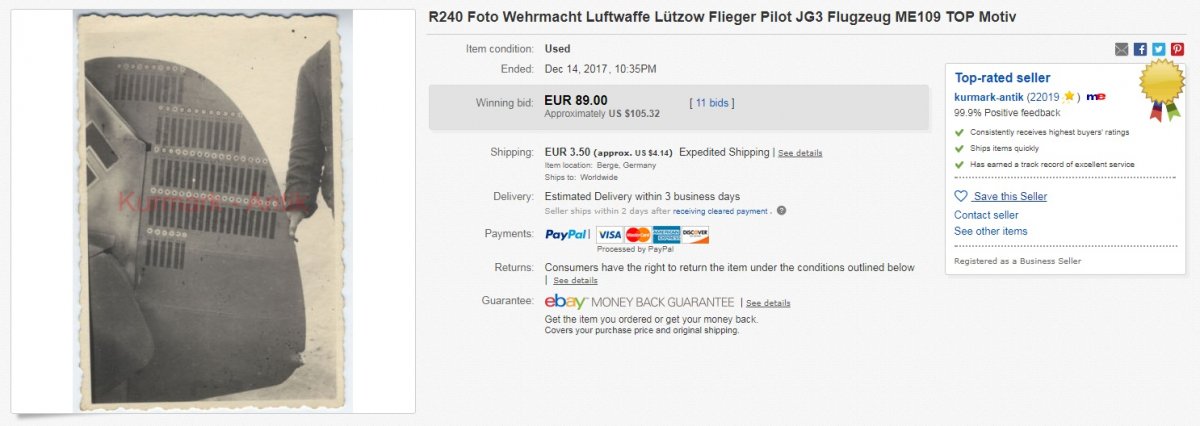Click the seller's 'me' page icon

pyautogui.click(x=1095, y=97)
